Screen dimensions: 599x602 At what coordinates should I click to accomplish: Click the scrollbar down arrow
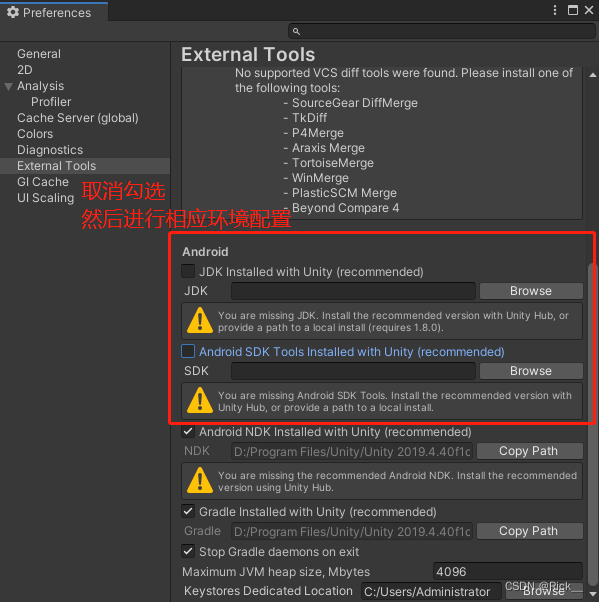[x=593, y=594]
